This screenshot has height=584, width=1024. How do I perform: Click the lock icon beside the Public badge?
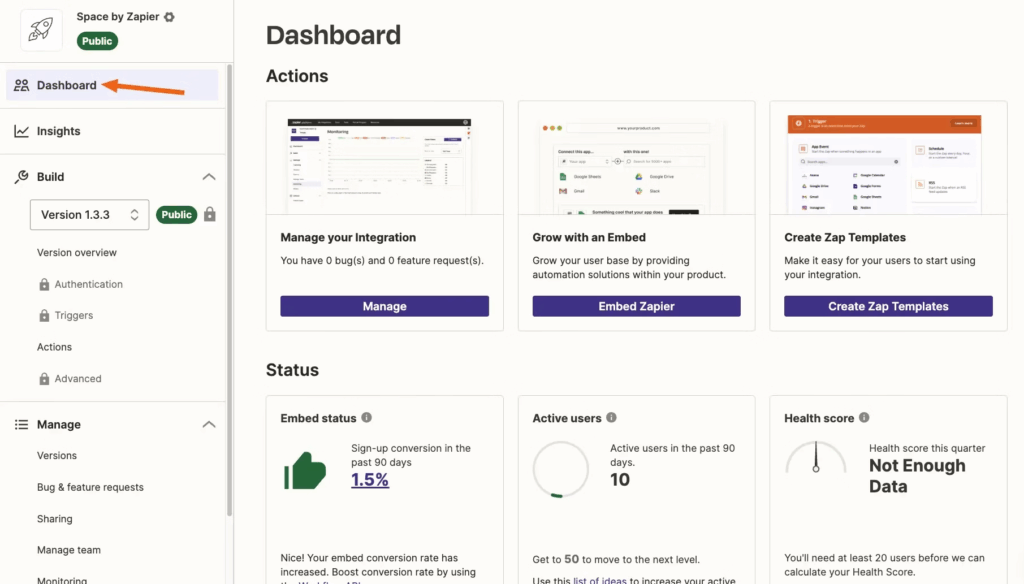click(x=212, y=214)
